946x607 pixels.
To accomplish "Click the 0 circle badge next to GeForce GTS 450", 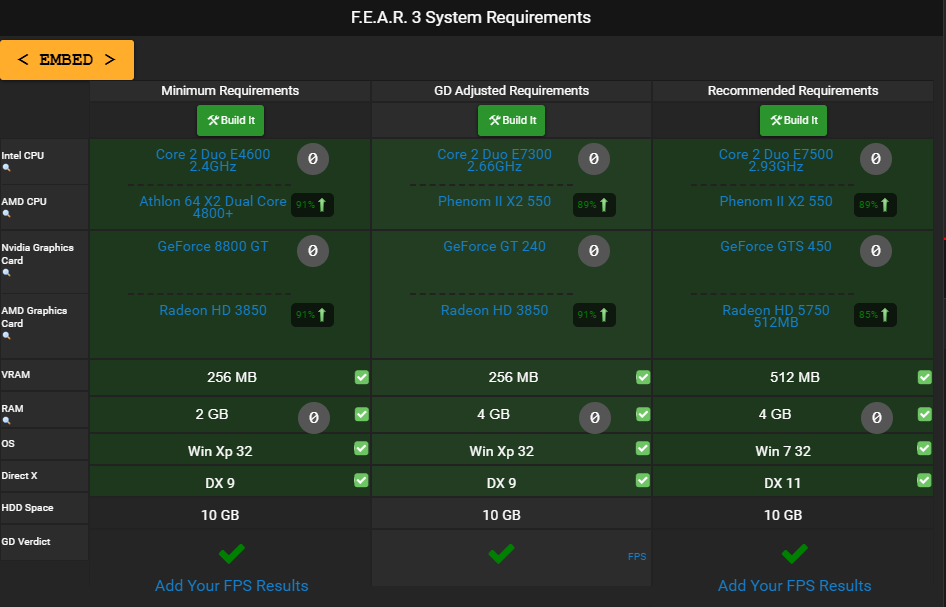I will [x=876, y=251].
